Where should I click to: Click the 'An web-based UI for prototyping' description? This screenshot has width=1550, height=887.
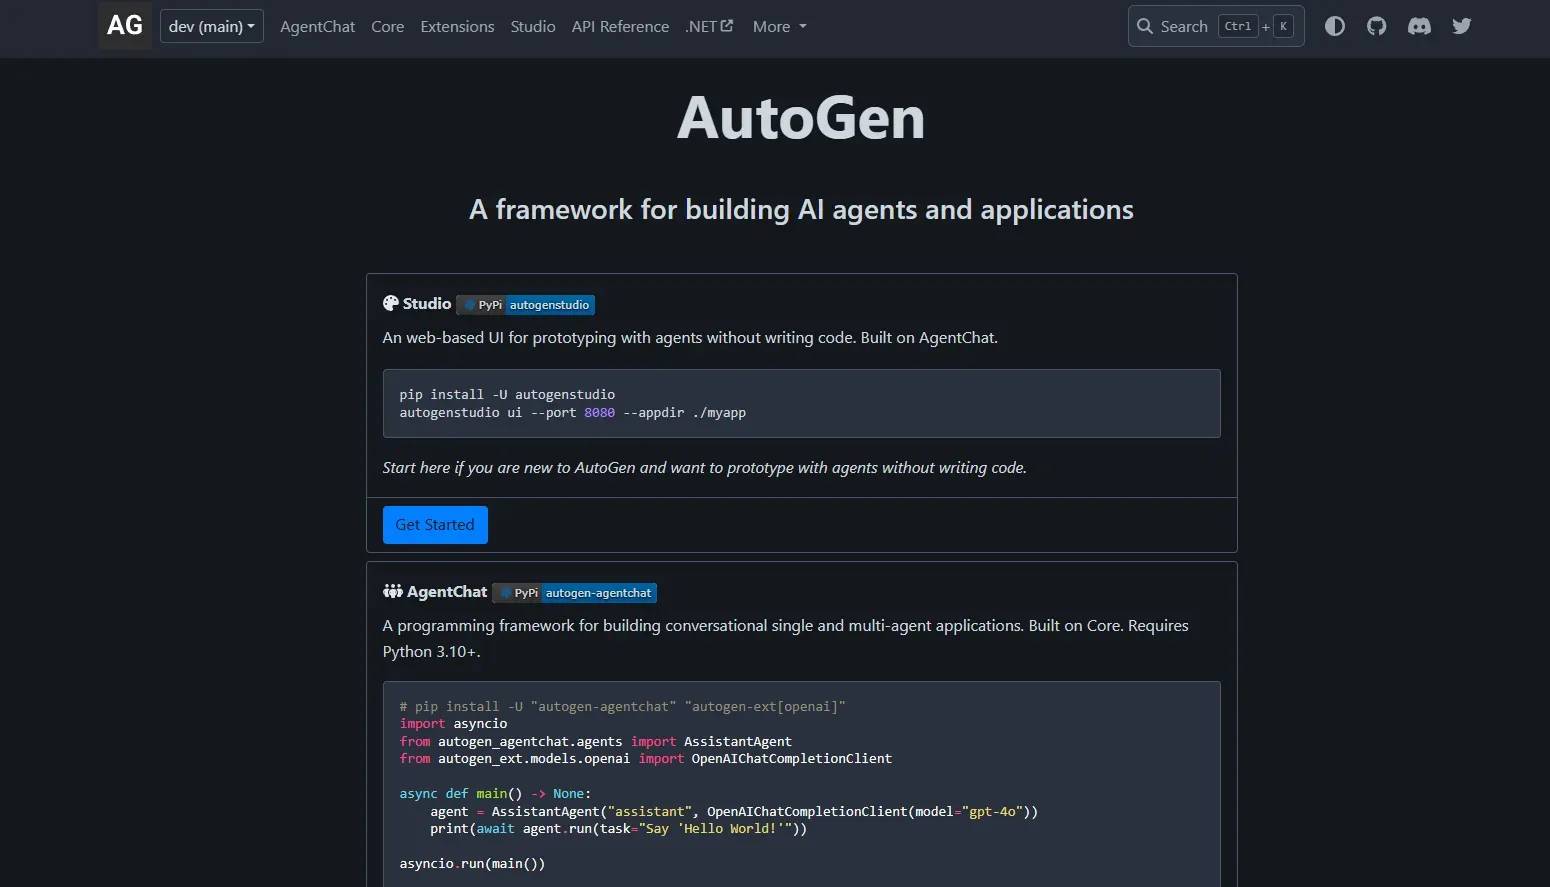(x=690, y=338)
